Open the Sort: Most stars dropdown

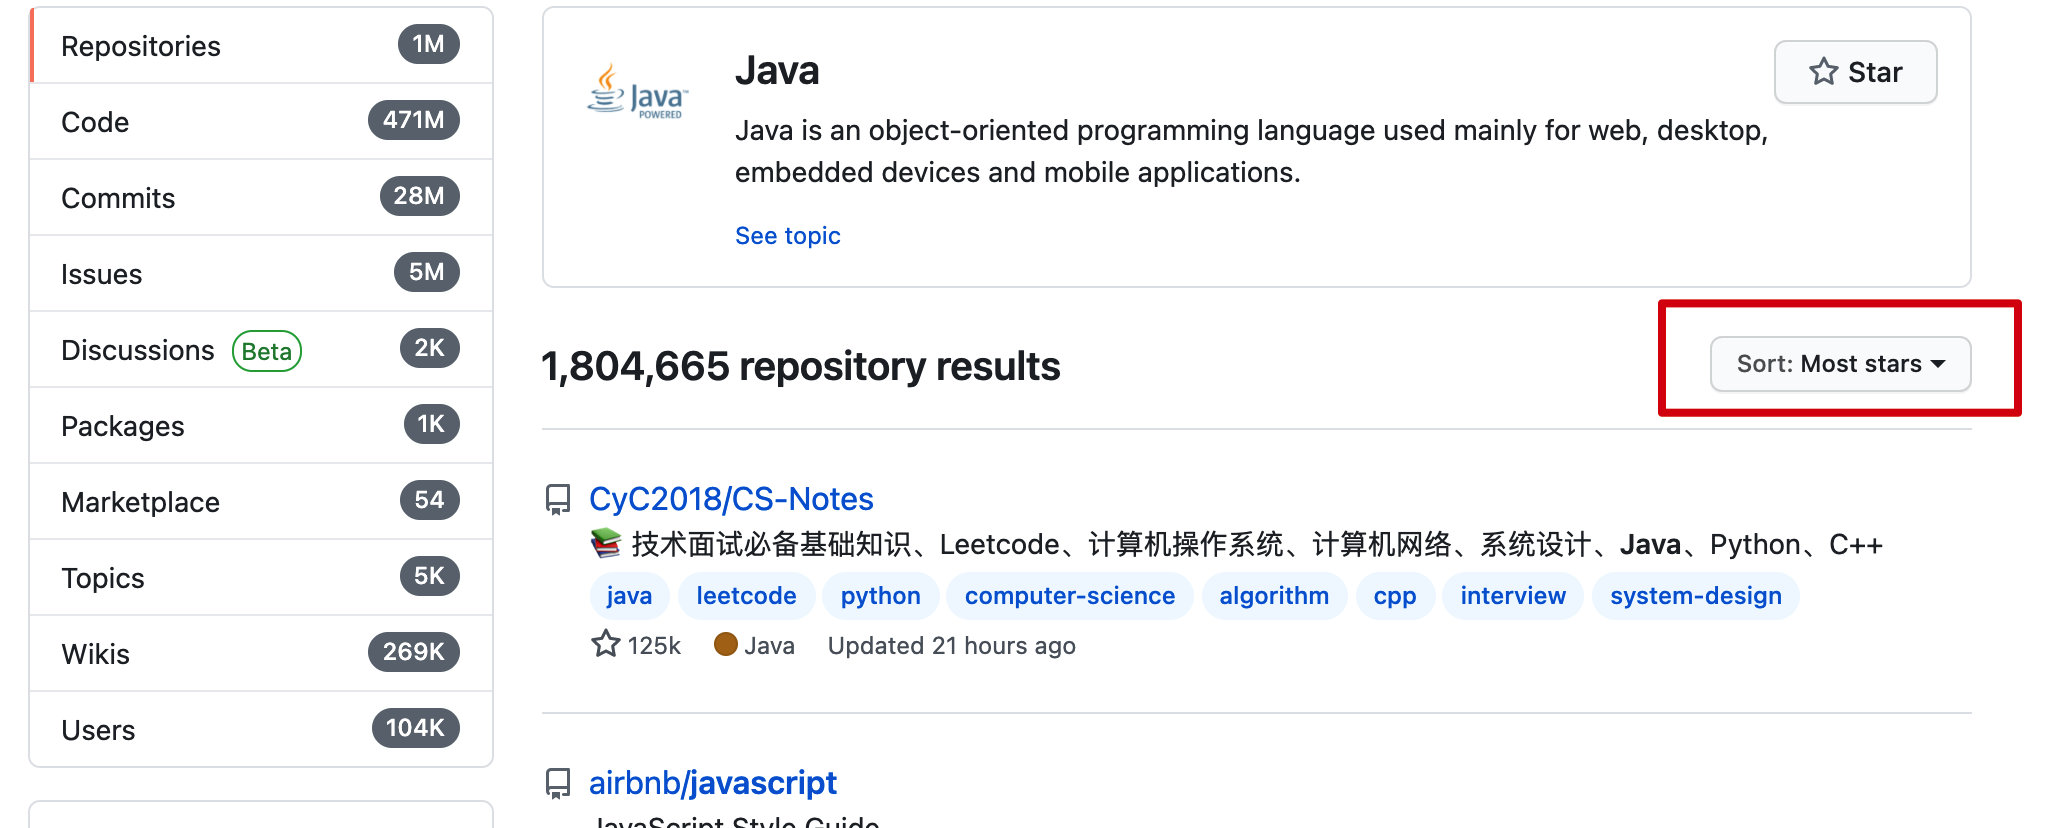[1840, 364]
